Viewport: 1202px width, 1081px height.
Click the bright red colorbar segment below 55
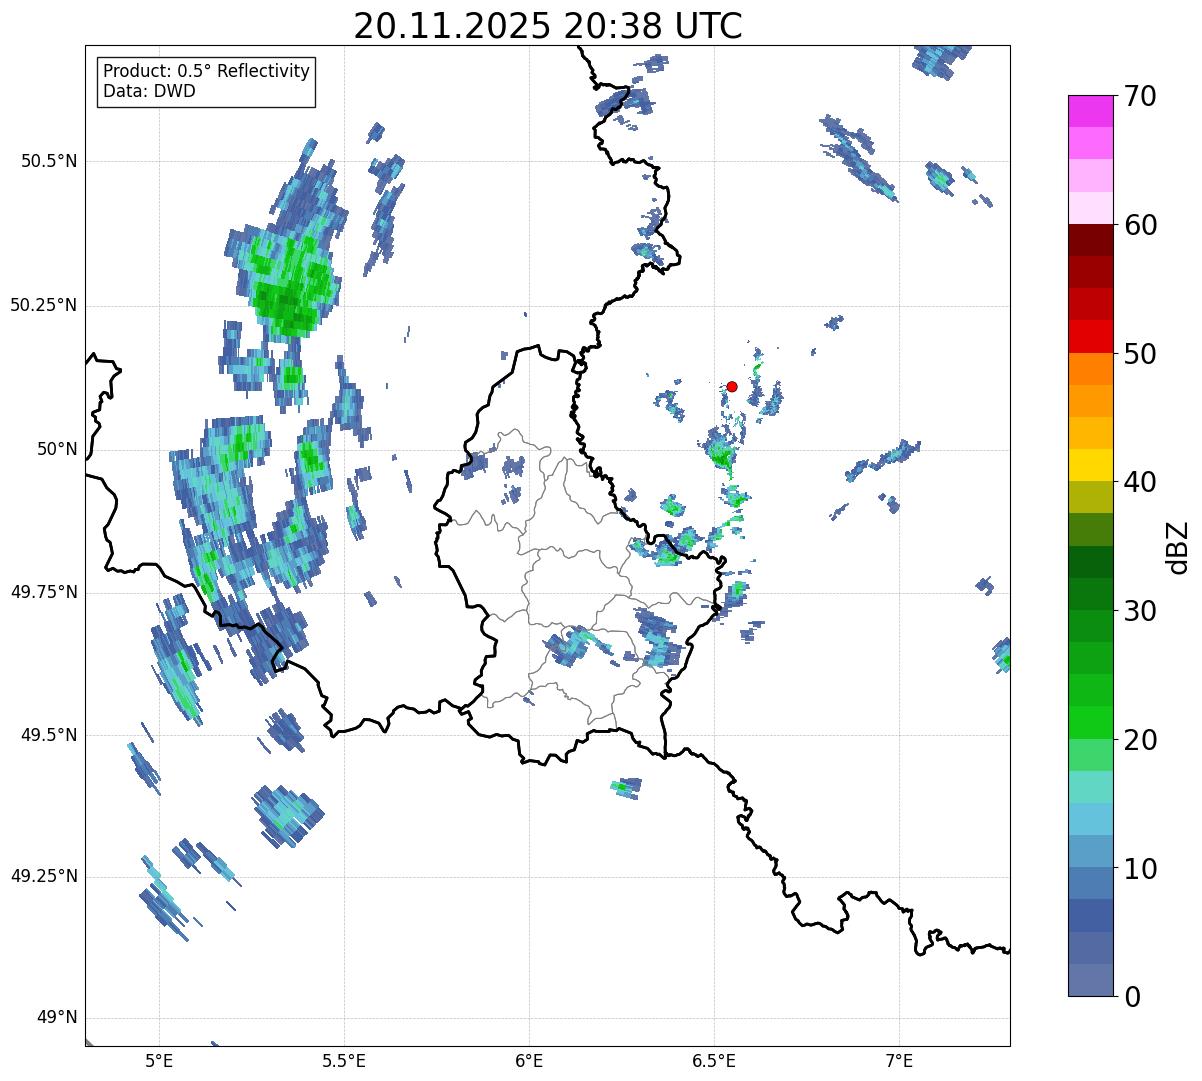click(1090, 337)
